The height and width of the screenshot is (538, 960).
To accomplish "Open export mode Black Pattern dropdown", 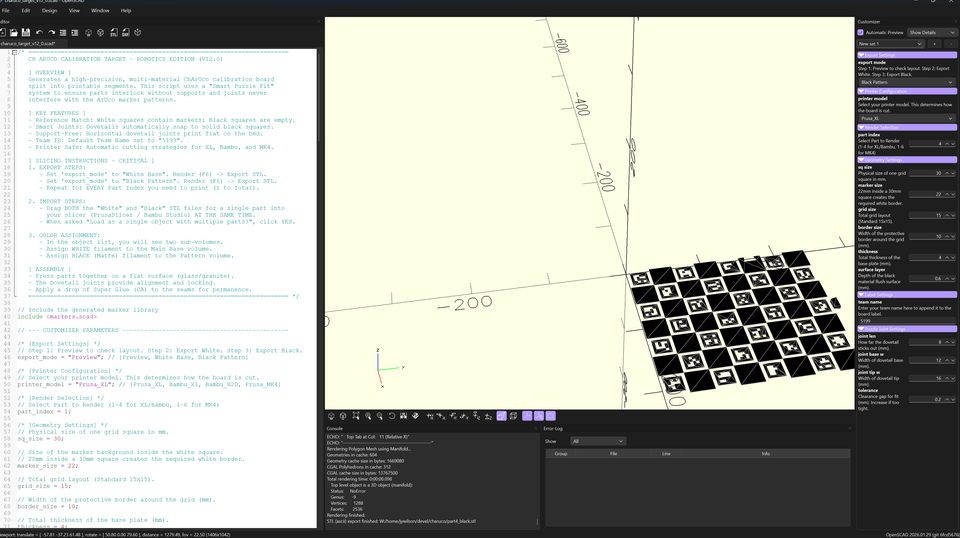I will [906, 82].
